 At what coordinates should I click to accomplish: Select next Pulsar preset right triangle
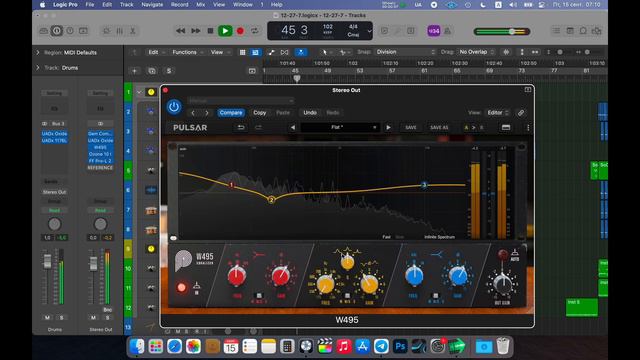coord(388,128)
